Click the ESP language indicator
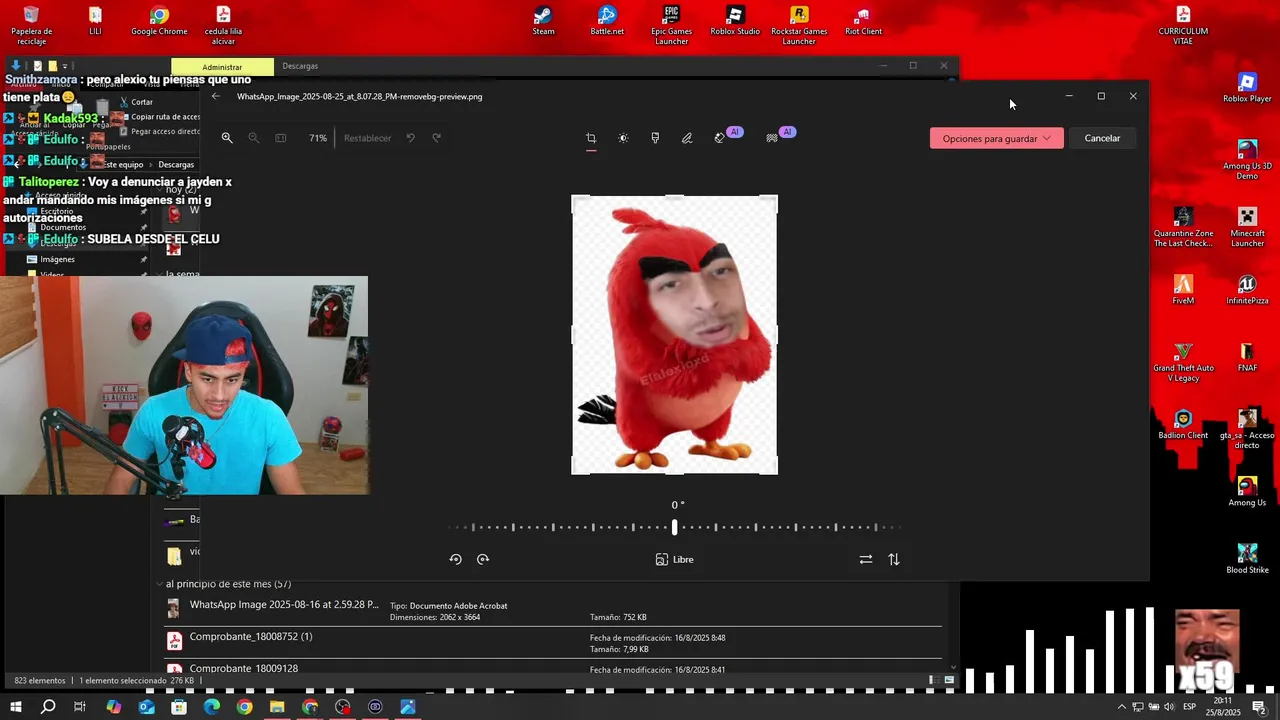This screenshot has height=720, width=1280. (1190, 707)
